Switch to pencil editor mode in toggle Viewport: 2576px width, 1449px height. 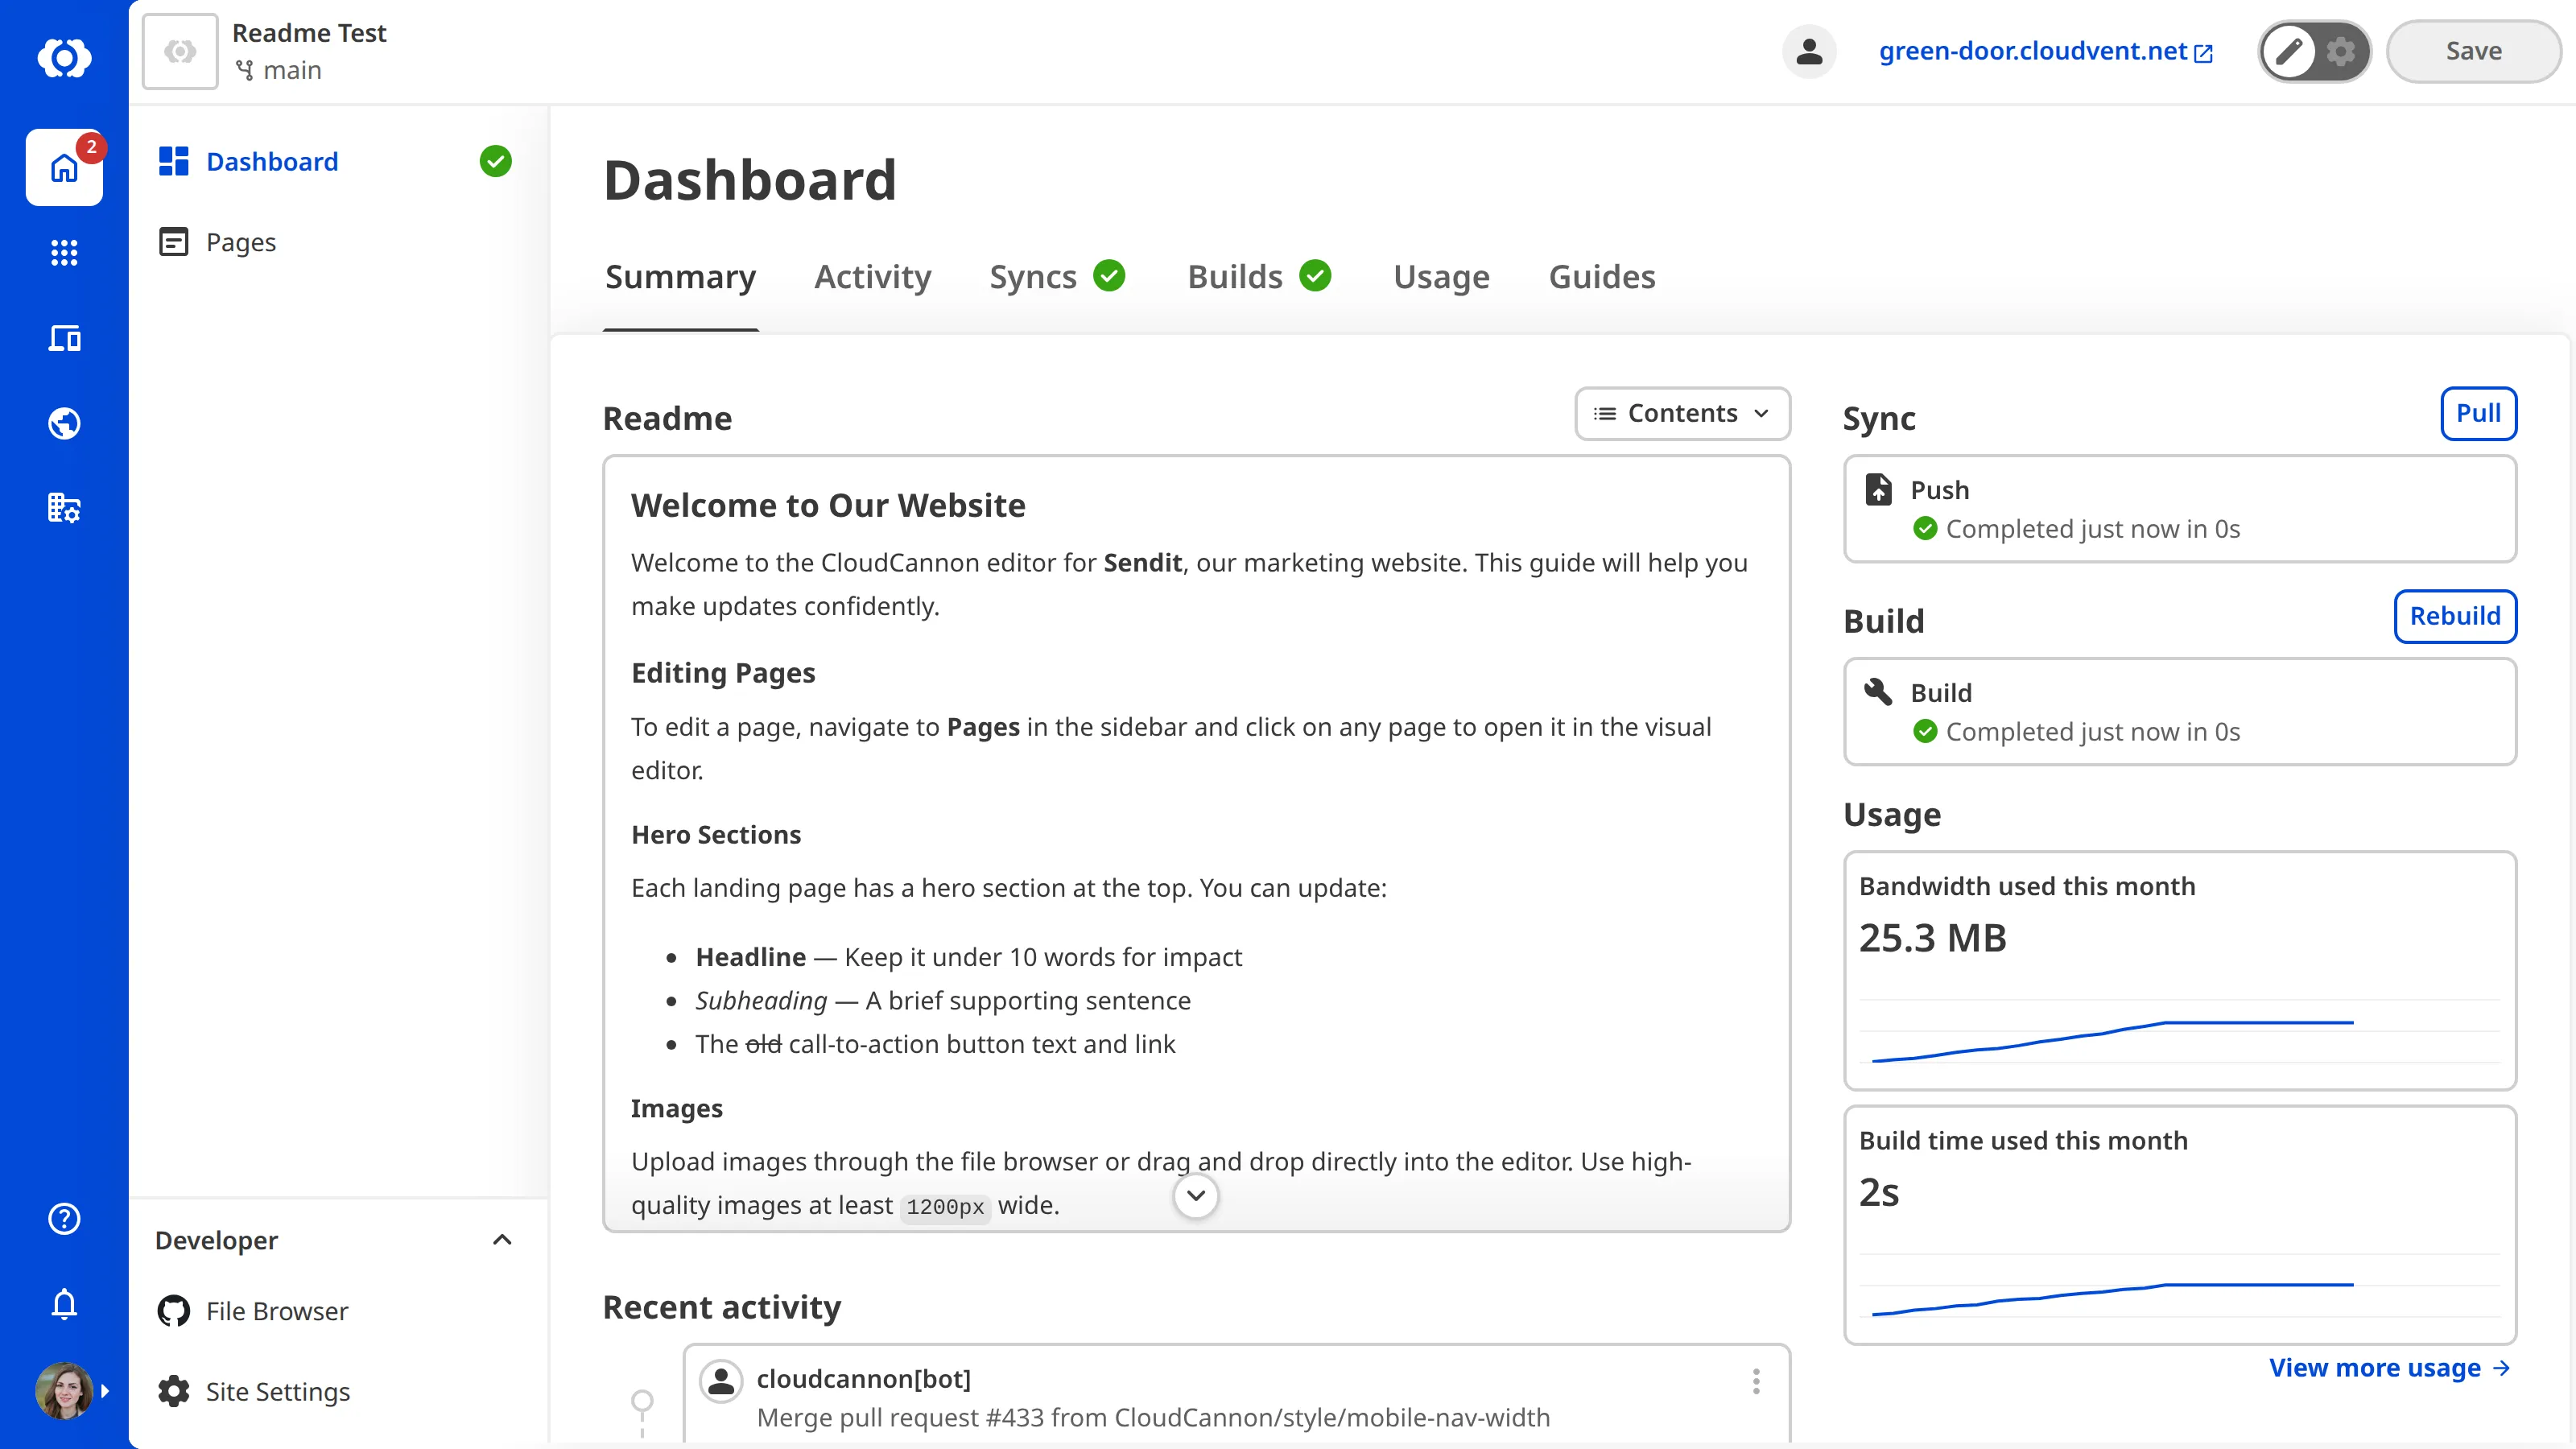[x=2288, y=51]
